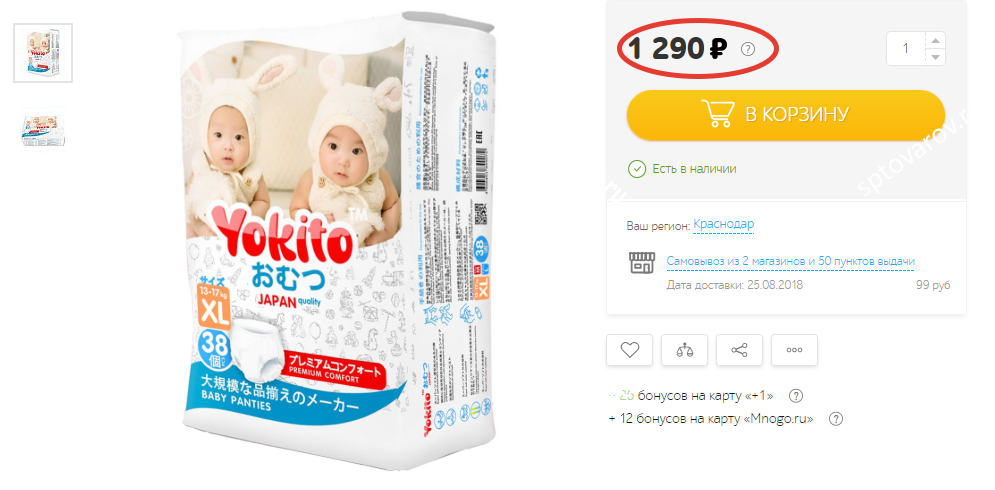Open Самовывоз из 2 магазинов link
The width and height of the screenshot is (995, 490).
click(791, 262)
